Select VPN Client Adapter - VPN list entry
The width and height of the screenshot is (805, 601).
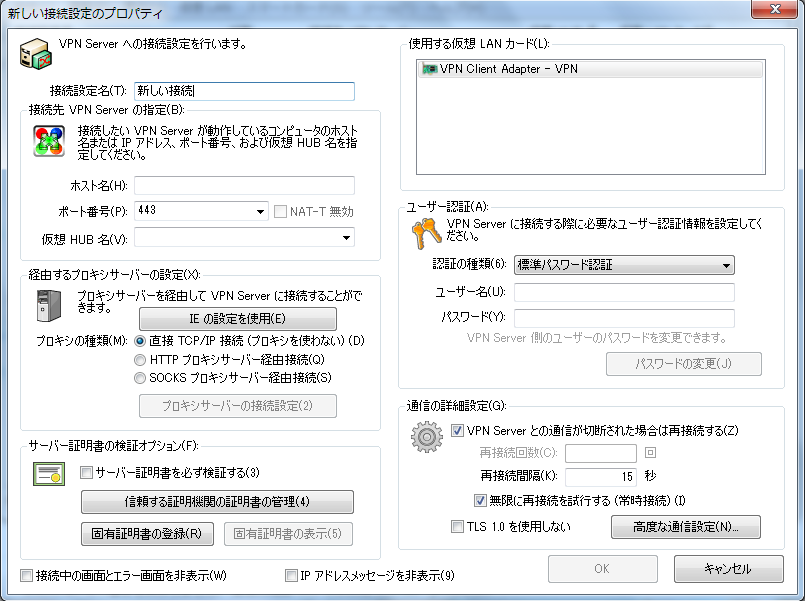(x=590, y=69)
